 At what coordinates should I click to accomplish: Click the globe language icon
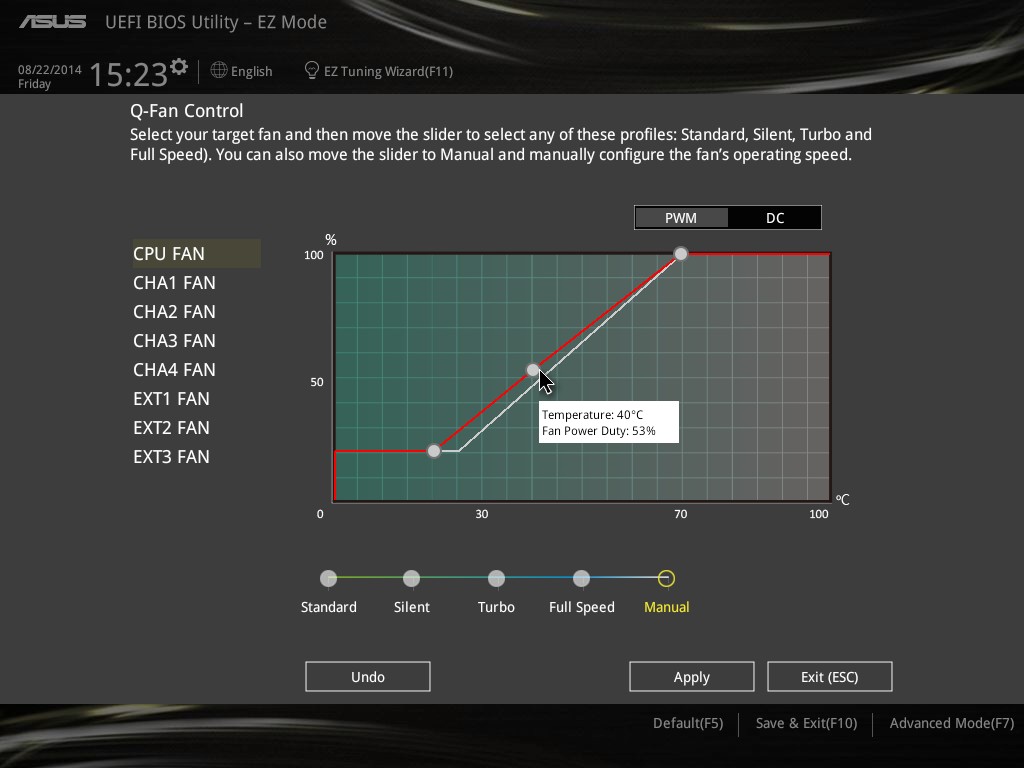[x=219, y=70]
